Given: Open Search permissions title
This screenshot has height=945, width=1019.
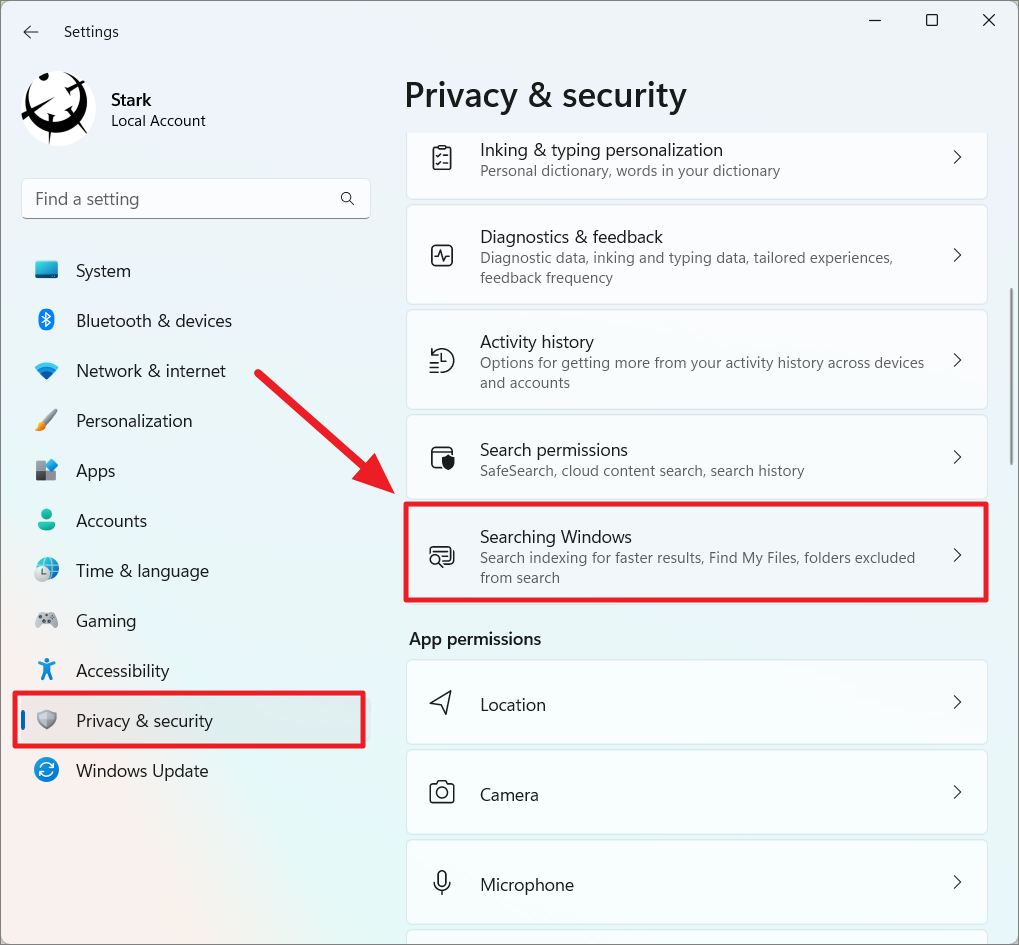Looking at the screenshot, I should click(554, 450).
